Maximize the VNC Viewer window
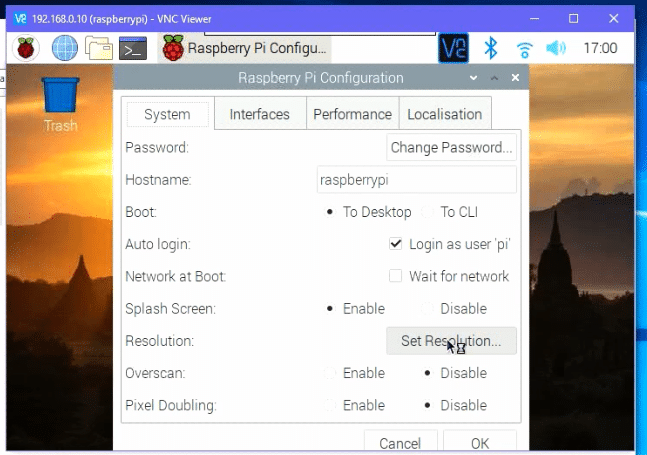This screenshot has height=455, width=647. [x=574, y=19]
